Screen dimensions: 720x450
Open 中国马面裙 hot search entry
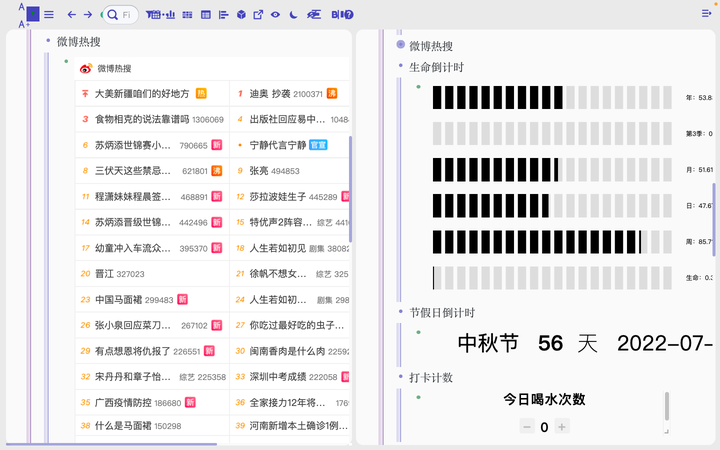118,300
